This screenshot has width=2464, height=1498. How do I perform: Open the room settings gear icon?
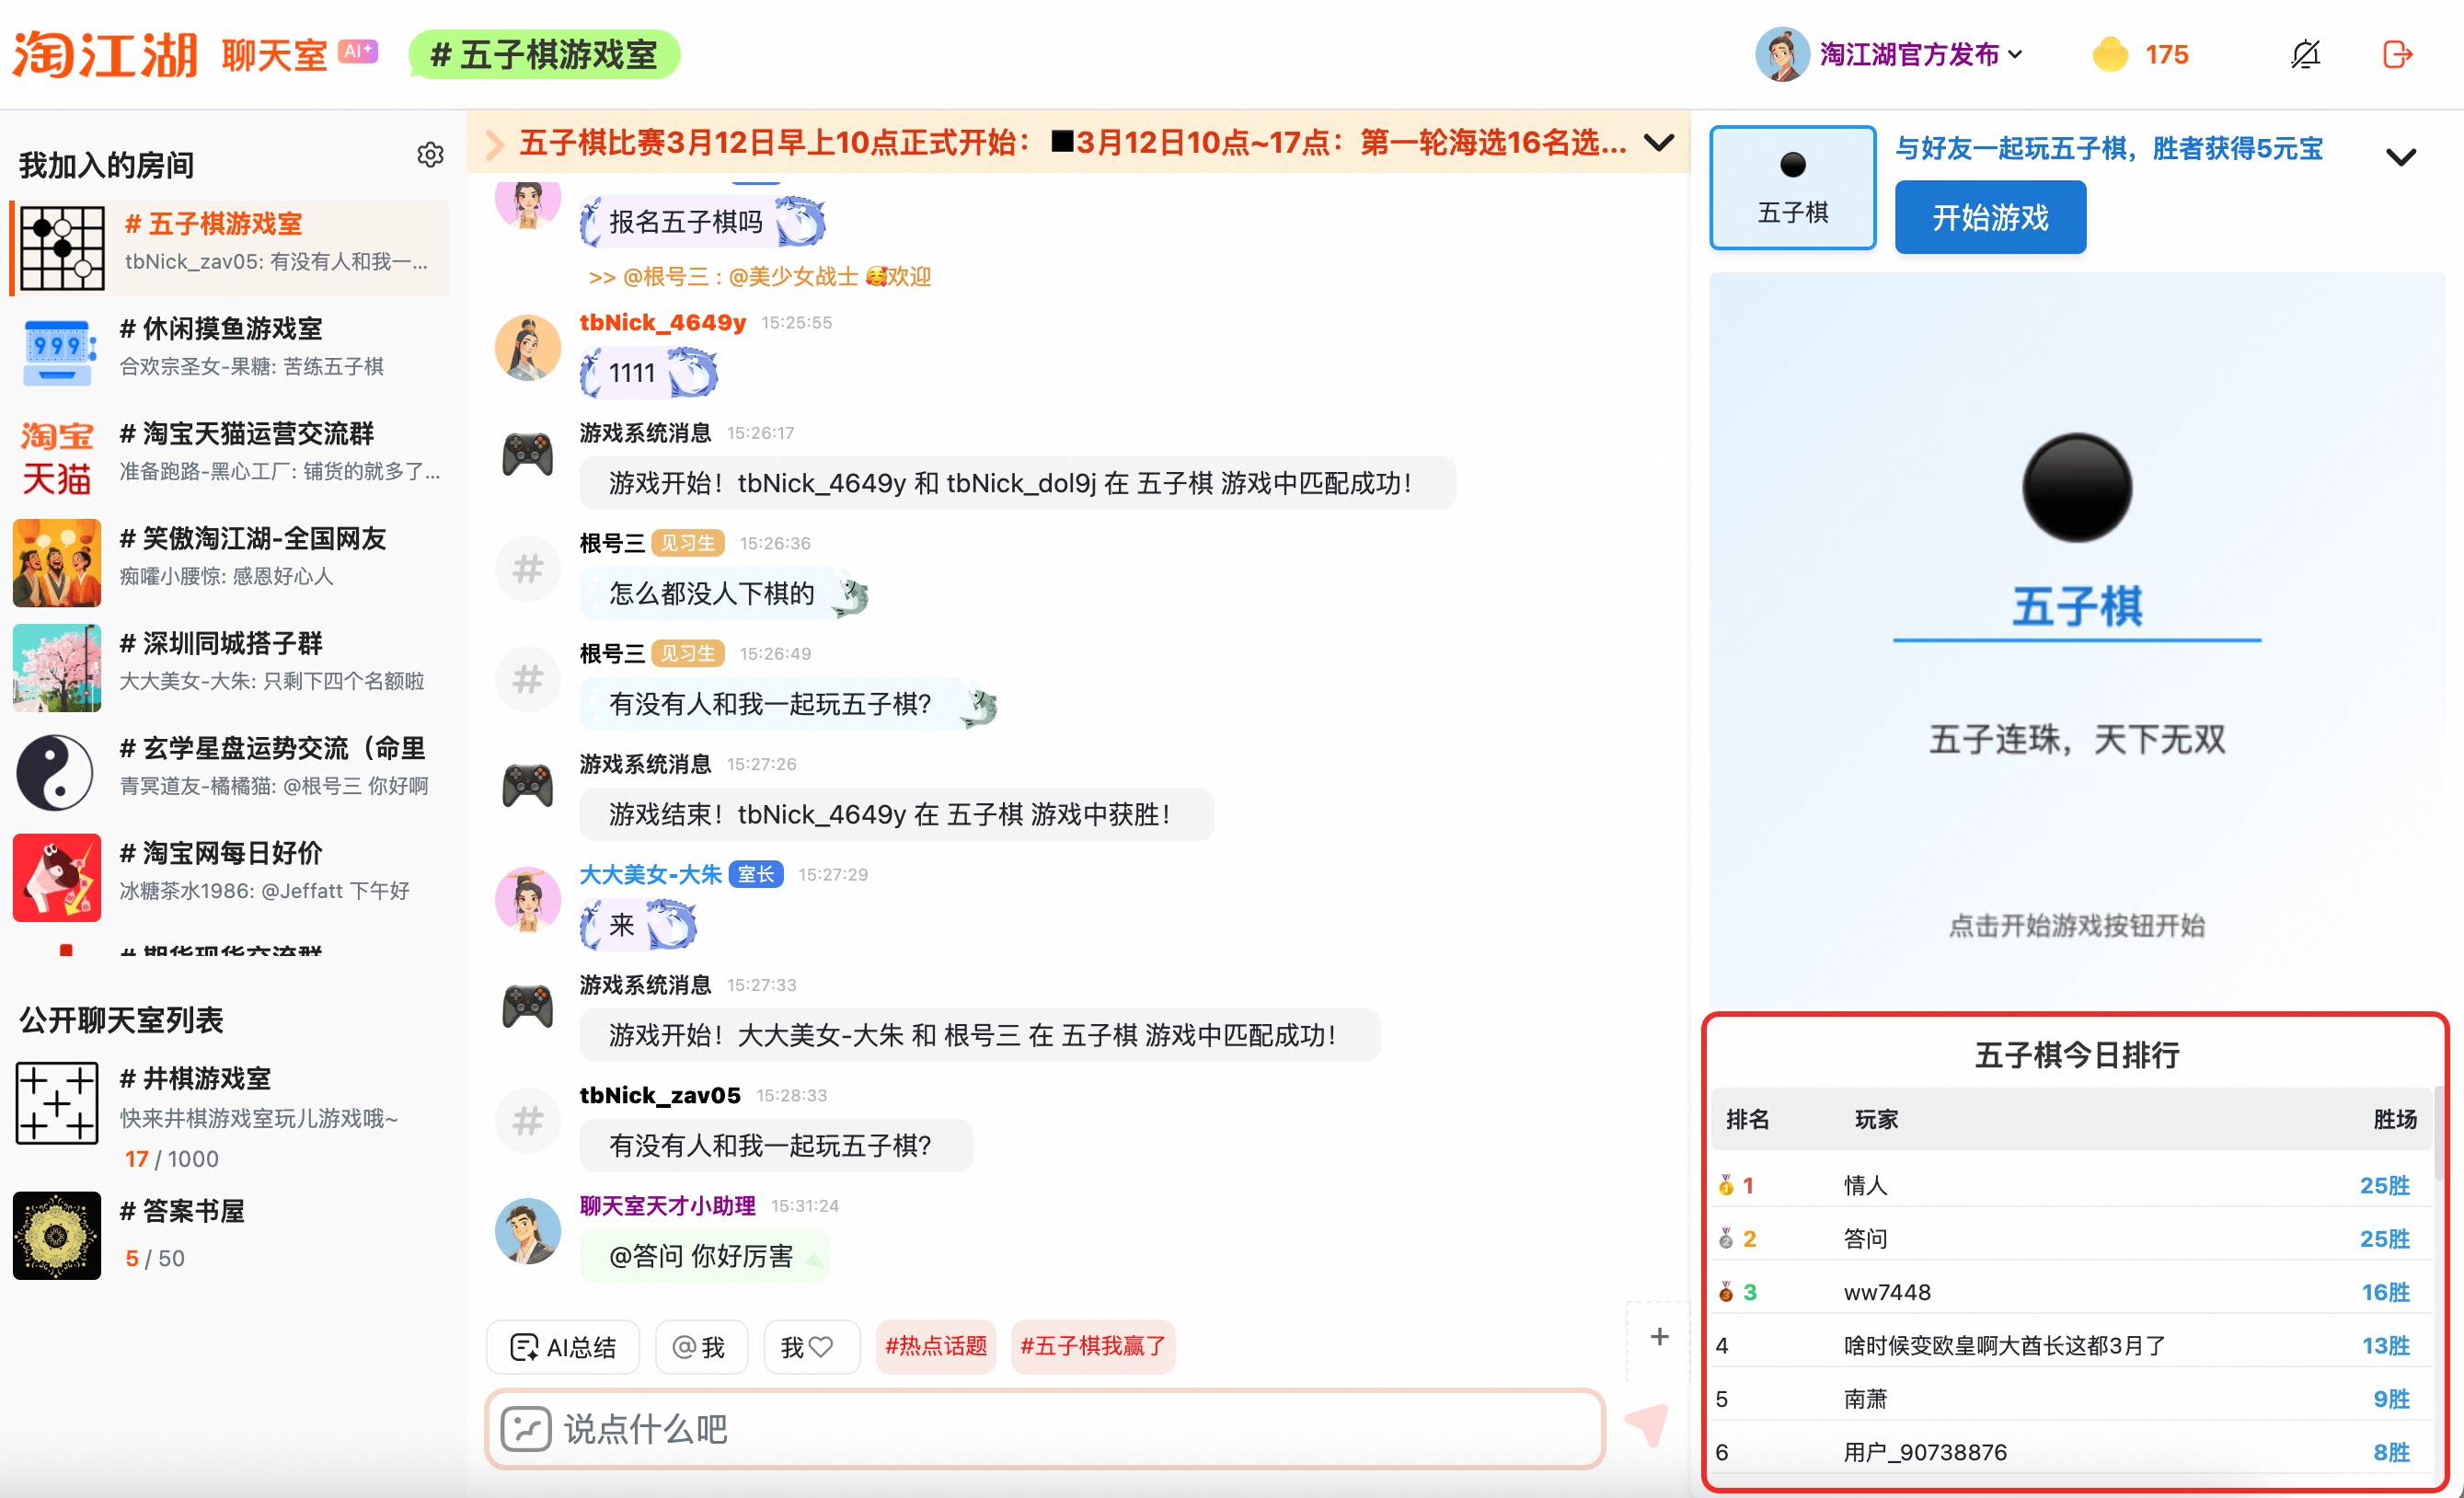click(430, 155)
